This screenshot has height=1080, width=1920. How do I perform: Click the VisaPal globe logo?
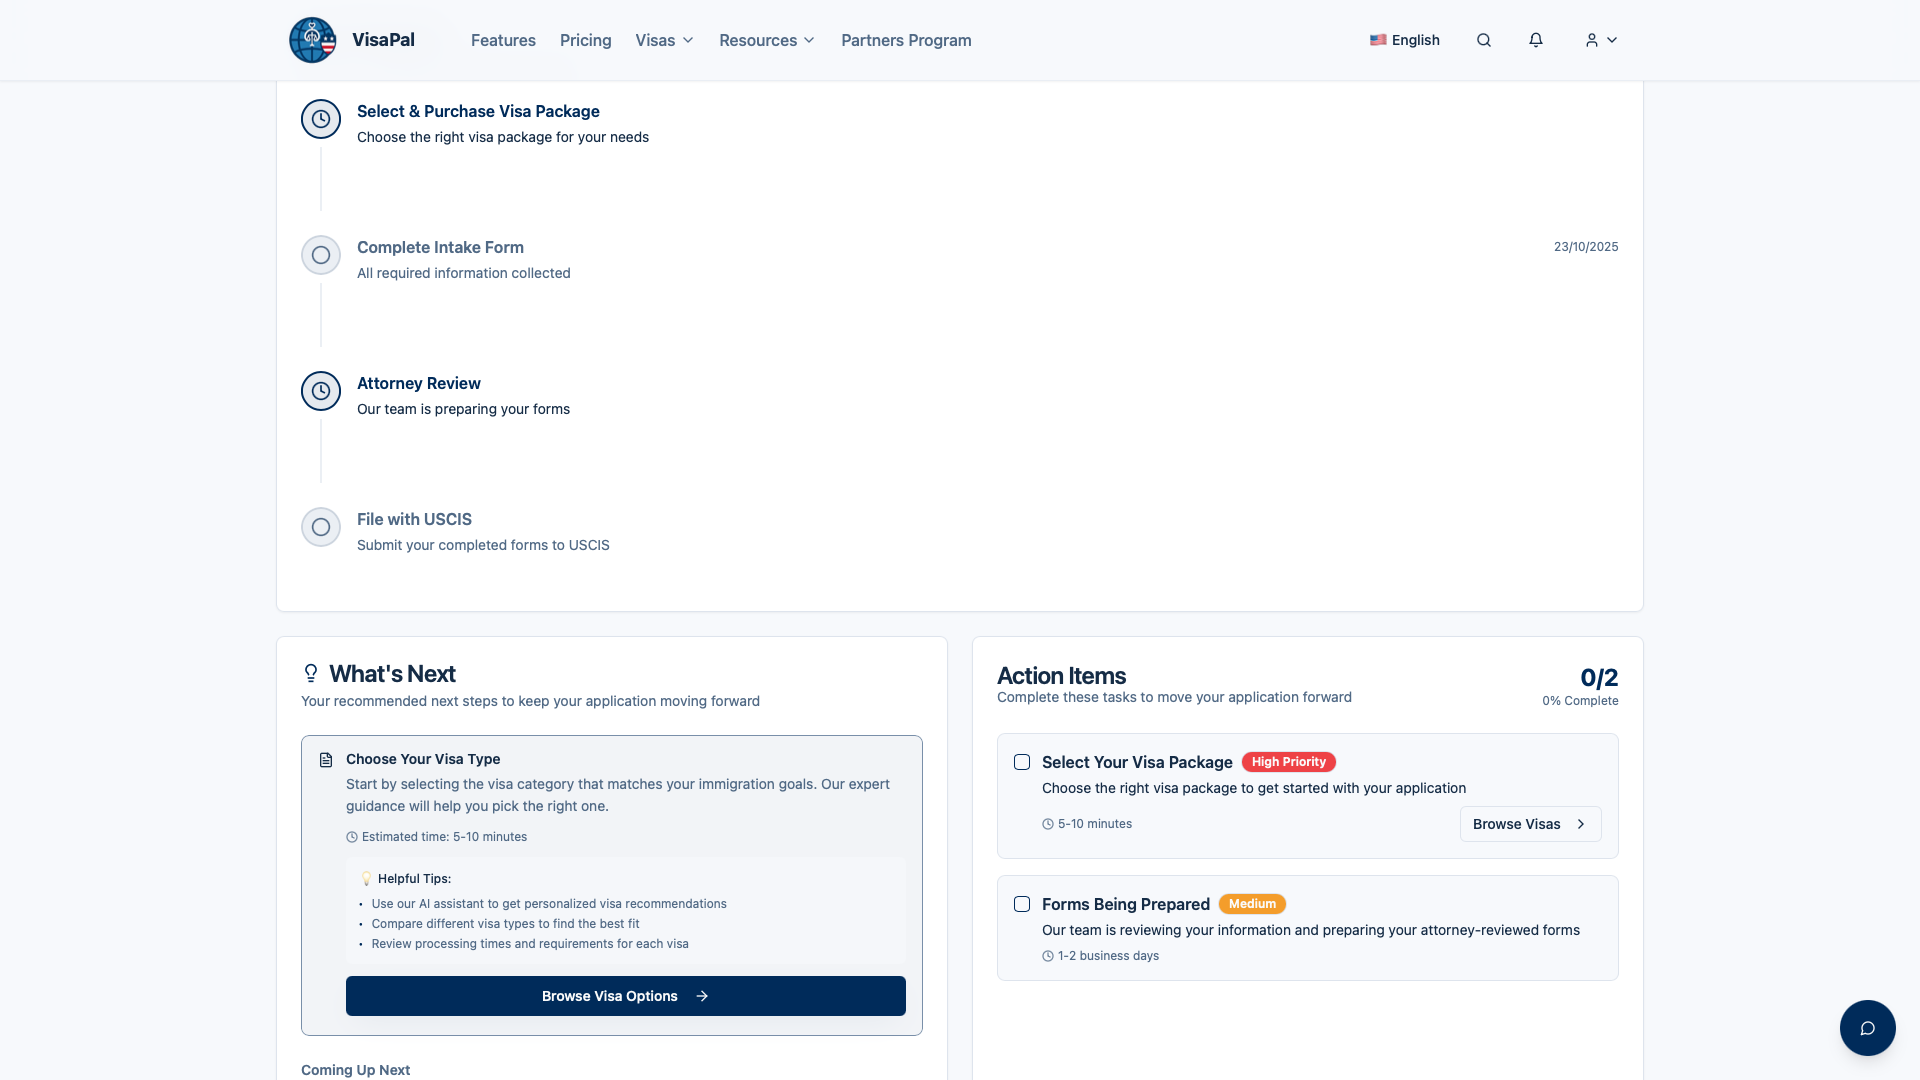click(312, 40)
